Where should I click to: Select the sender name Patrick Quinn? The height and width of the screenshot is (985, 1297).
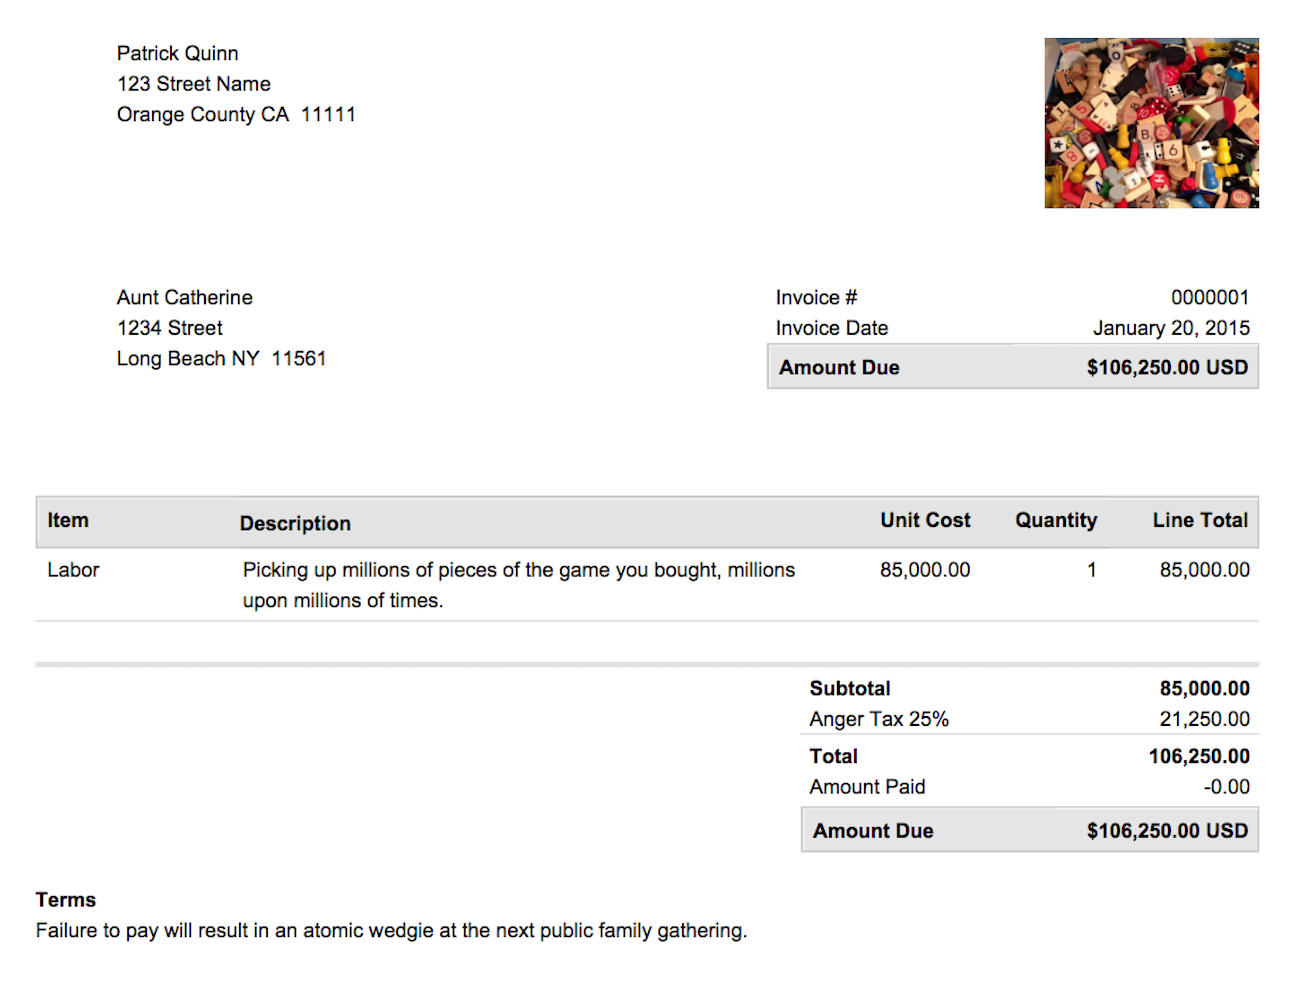[x=177, y=53]
